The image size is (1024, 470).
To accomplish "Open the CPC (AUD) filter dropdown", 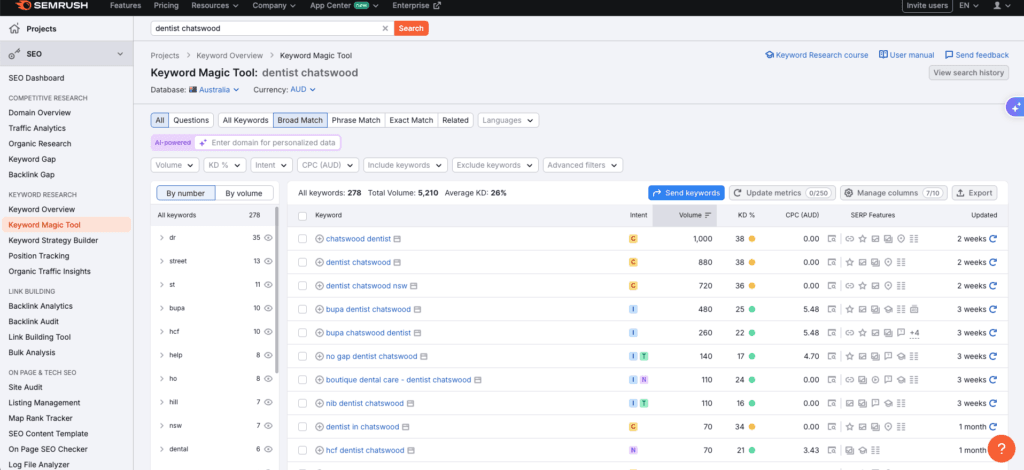I will coord(327,165).
